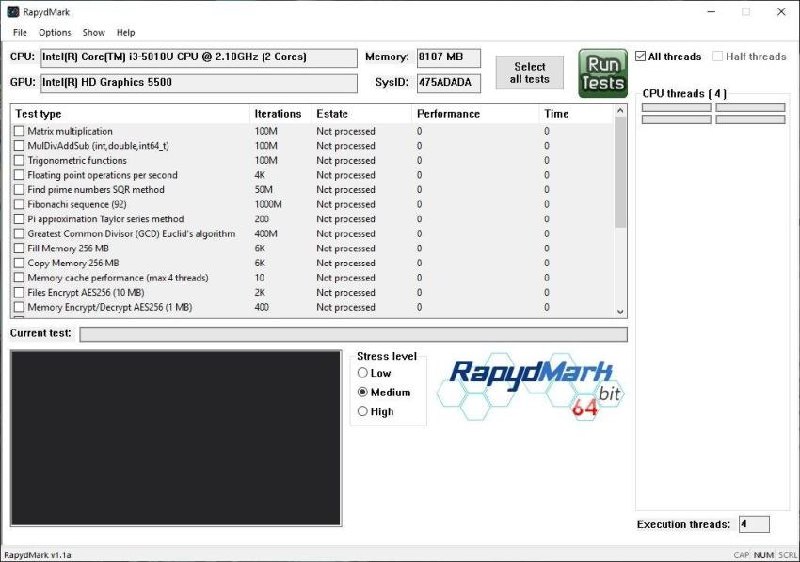The width and height of the screenshot is (800, 562).
Task: Close the RapydMark window
Action: 781,12
